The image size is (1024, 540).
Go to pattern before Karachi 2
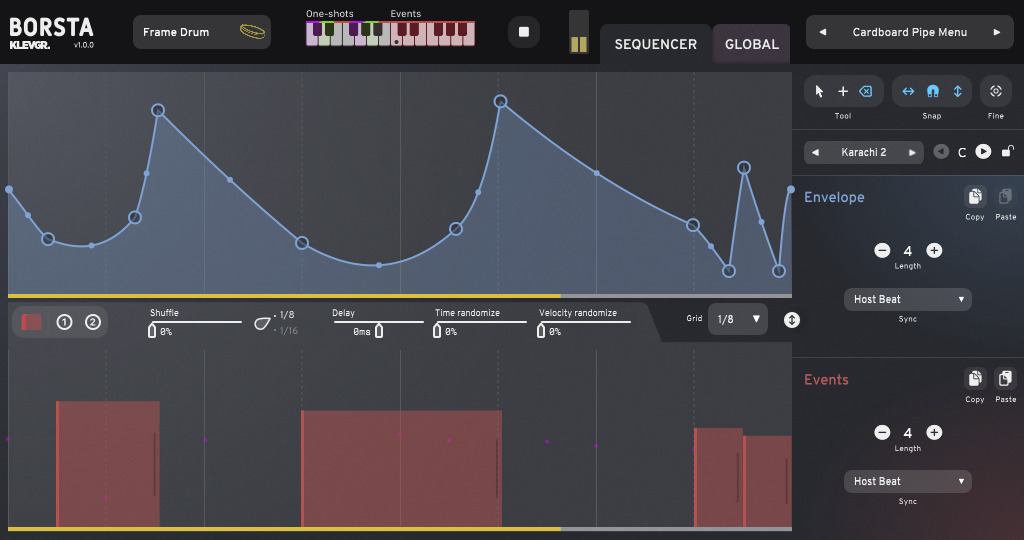point(815,152)
